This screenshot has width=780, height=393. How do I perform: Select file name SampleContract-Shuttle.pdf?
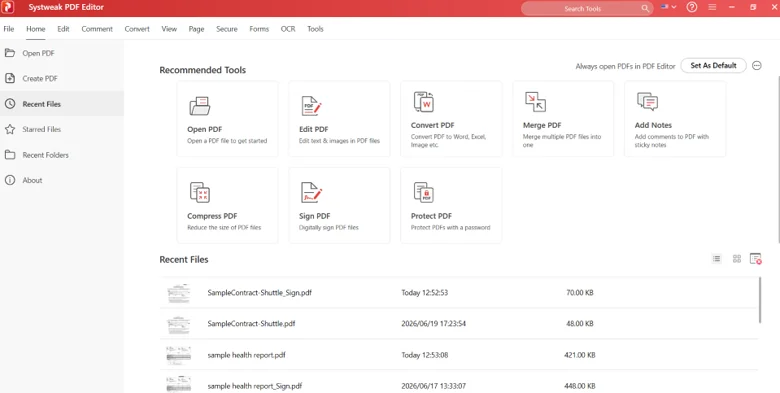251,323
